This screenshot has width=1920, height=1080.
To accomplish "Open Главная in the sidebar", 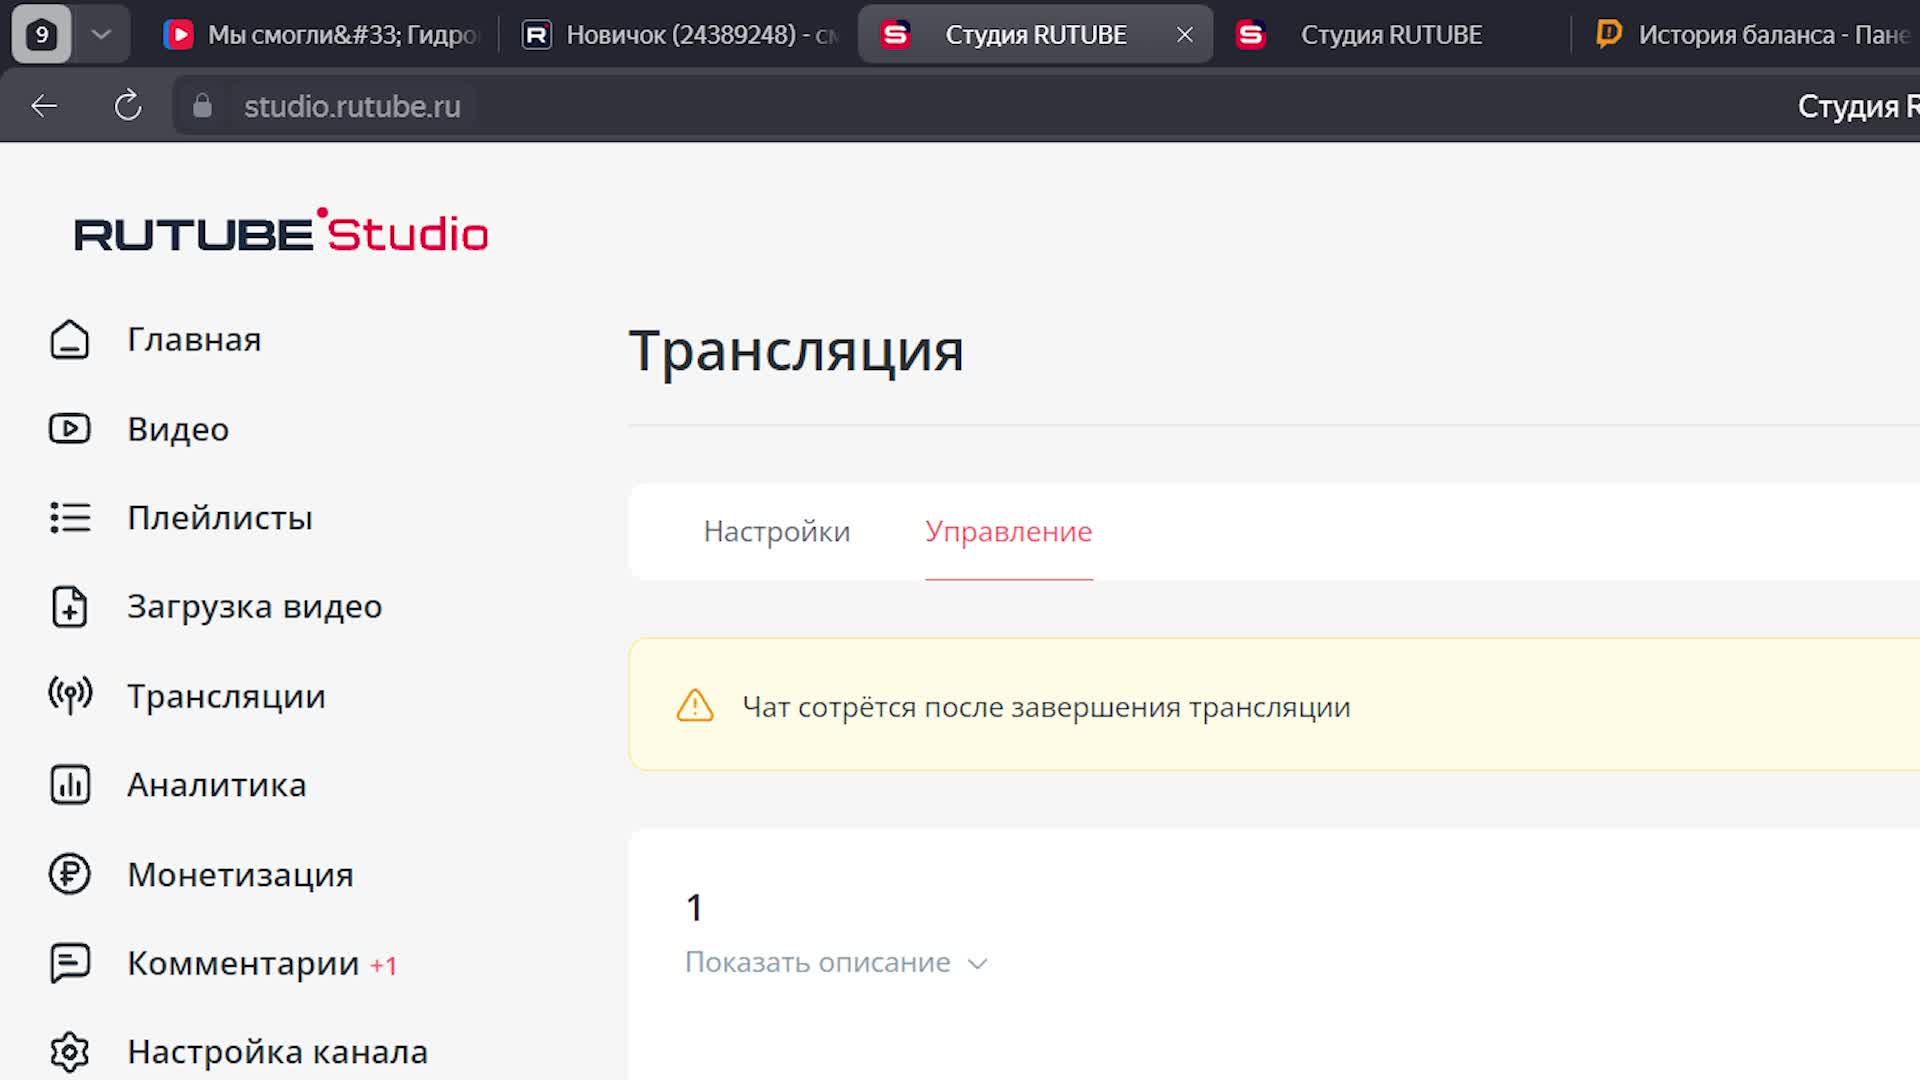I will pyautogui.click(x=194, y=340).
